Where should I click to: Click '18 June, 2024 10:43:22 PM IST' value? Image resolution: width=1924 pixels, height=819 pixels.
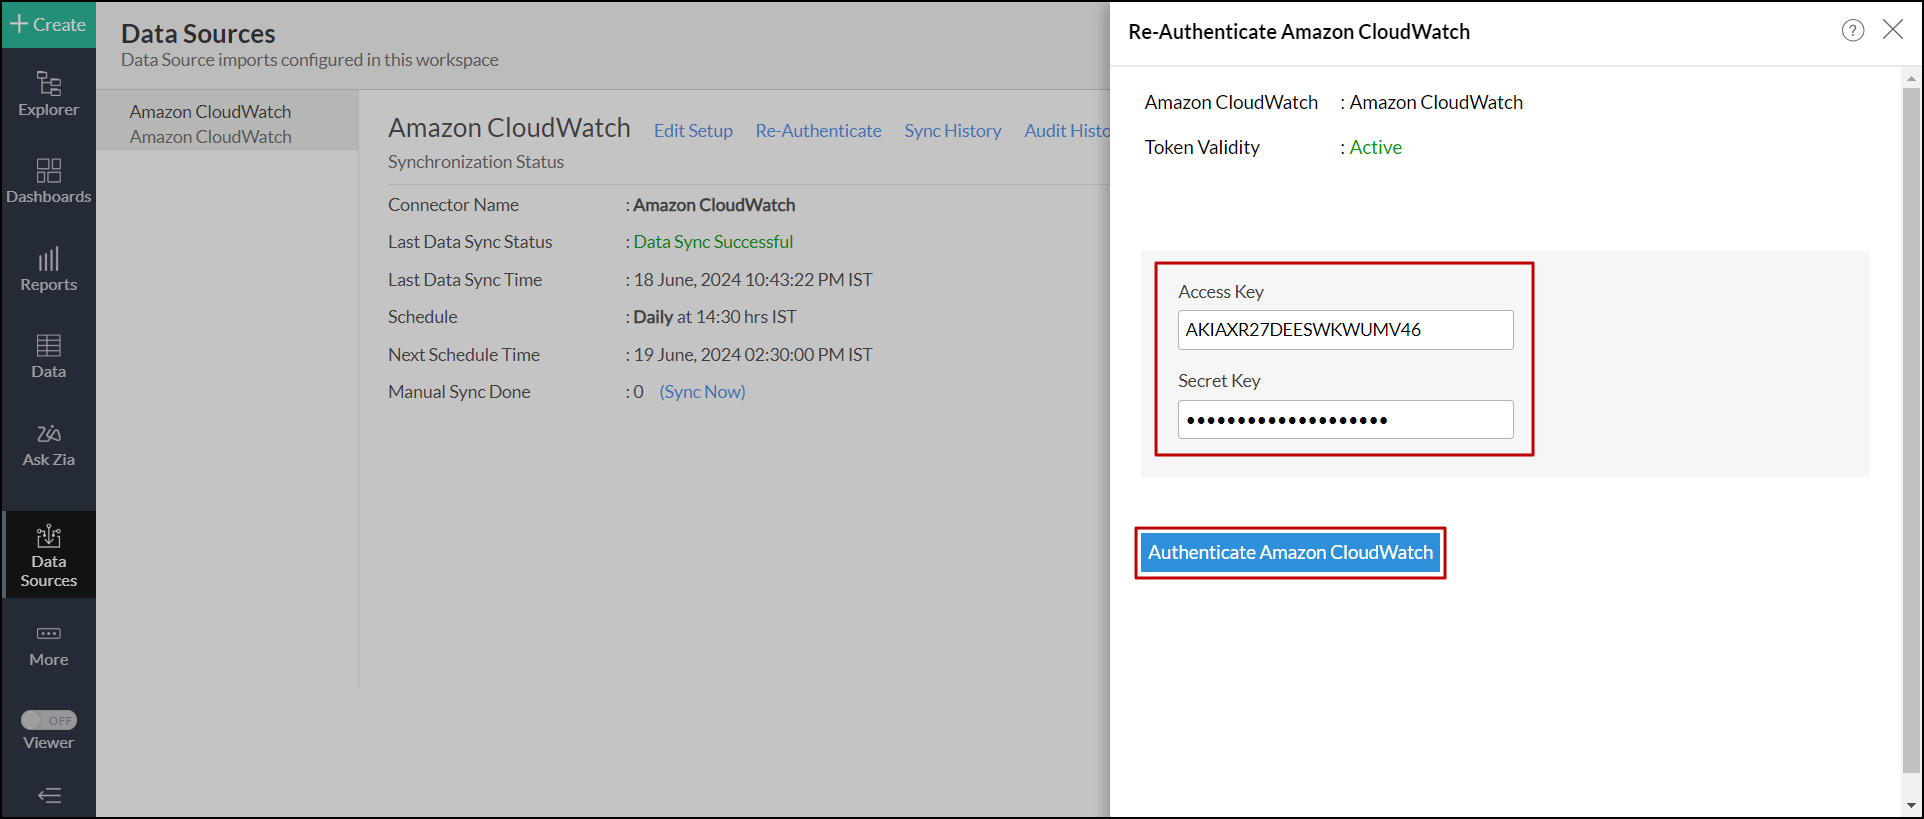pyautogui.click(x=753, y=280)
